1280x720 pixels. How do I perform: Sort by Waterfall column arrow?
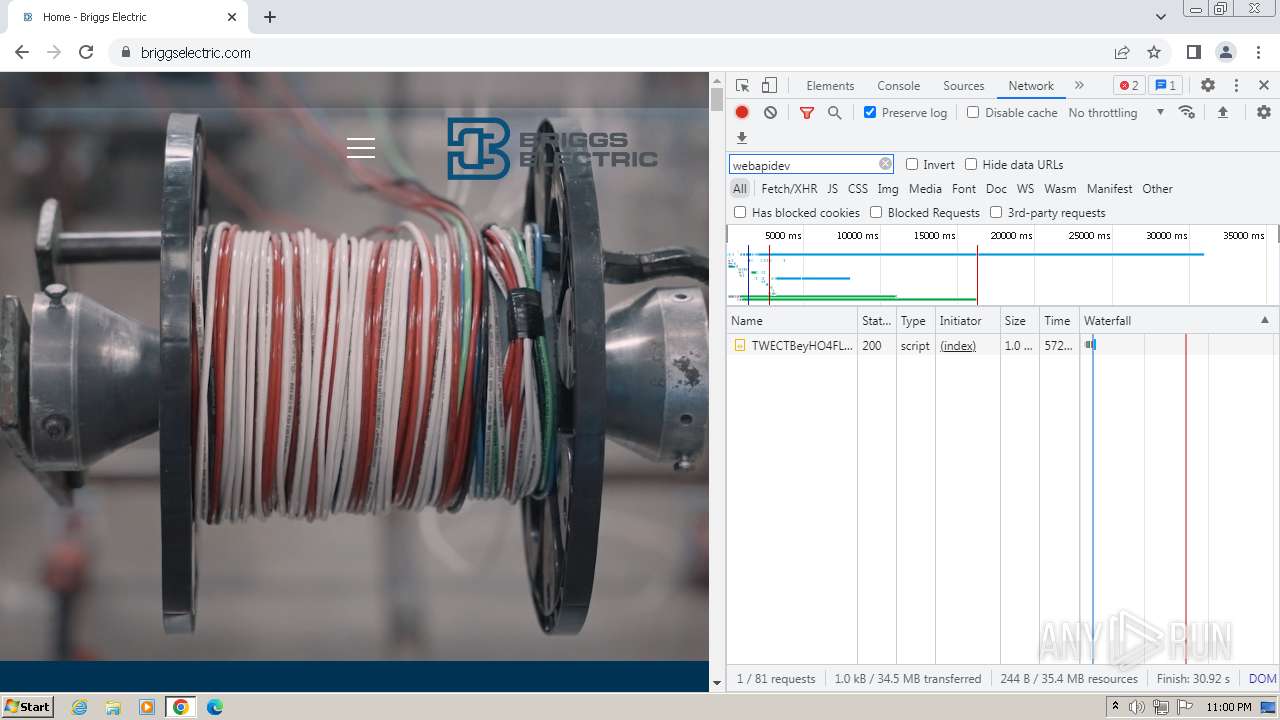pyautogui.click(x=1264, y=320)
